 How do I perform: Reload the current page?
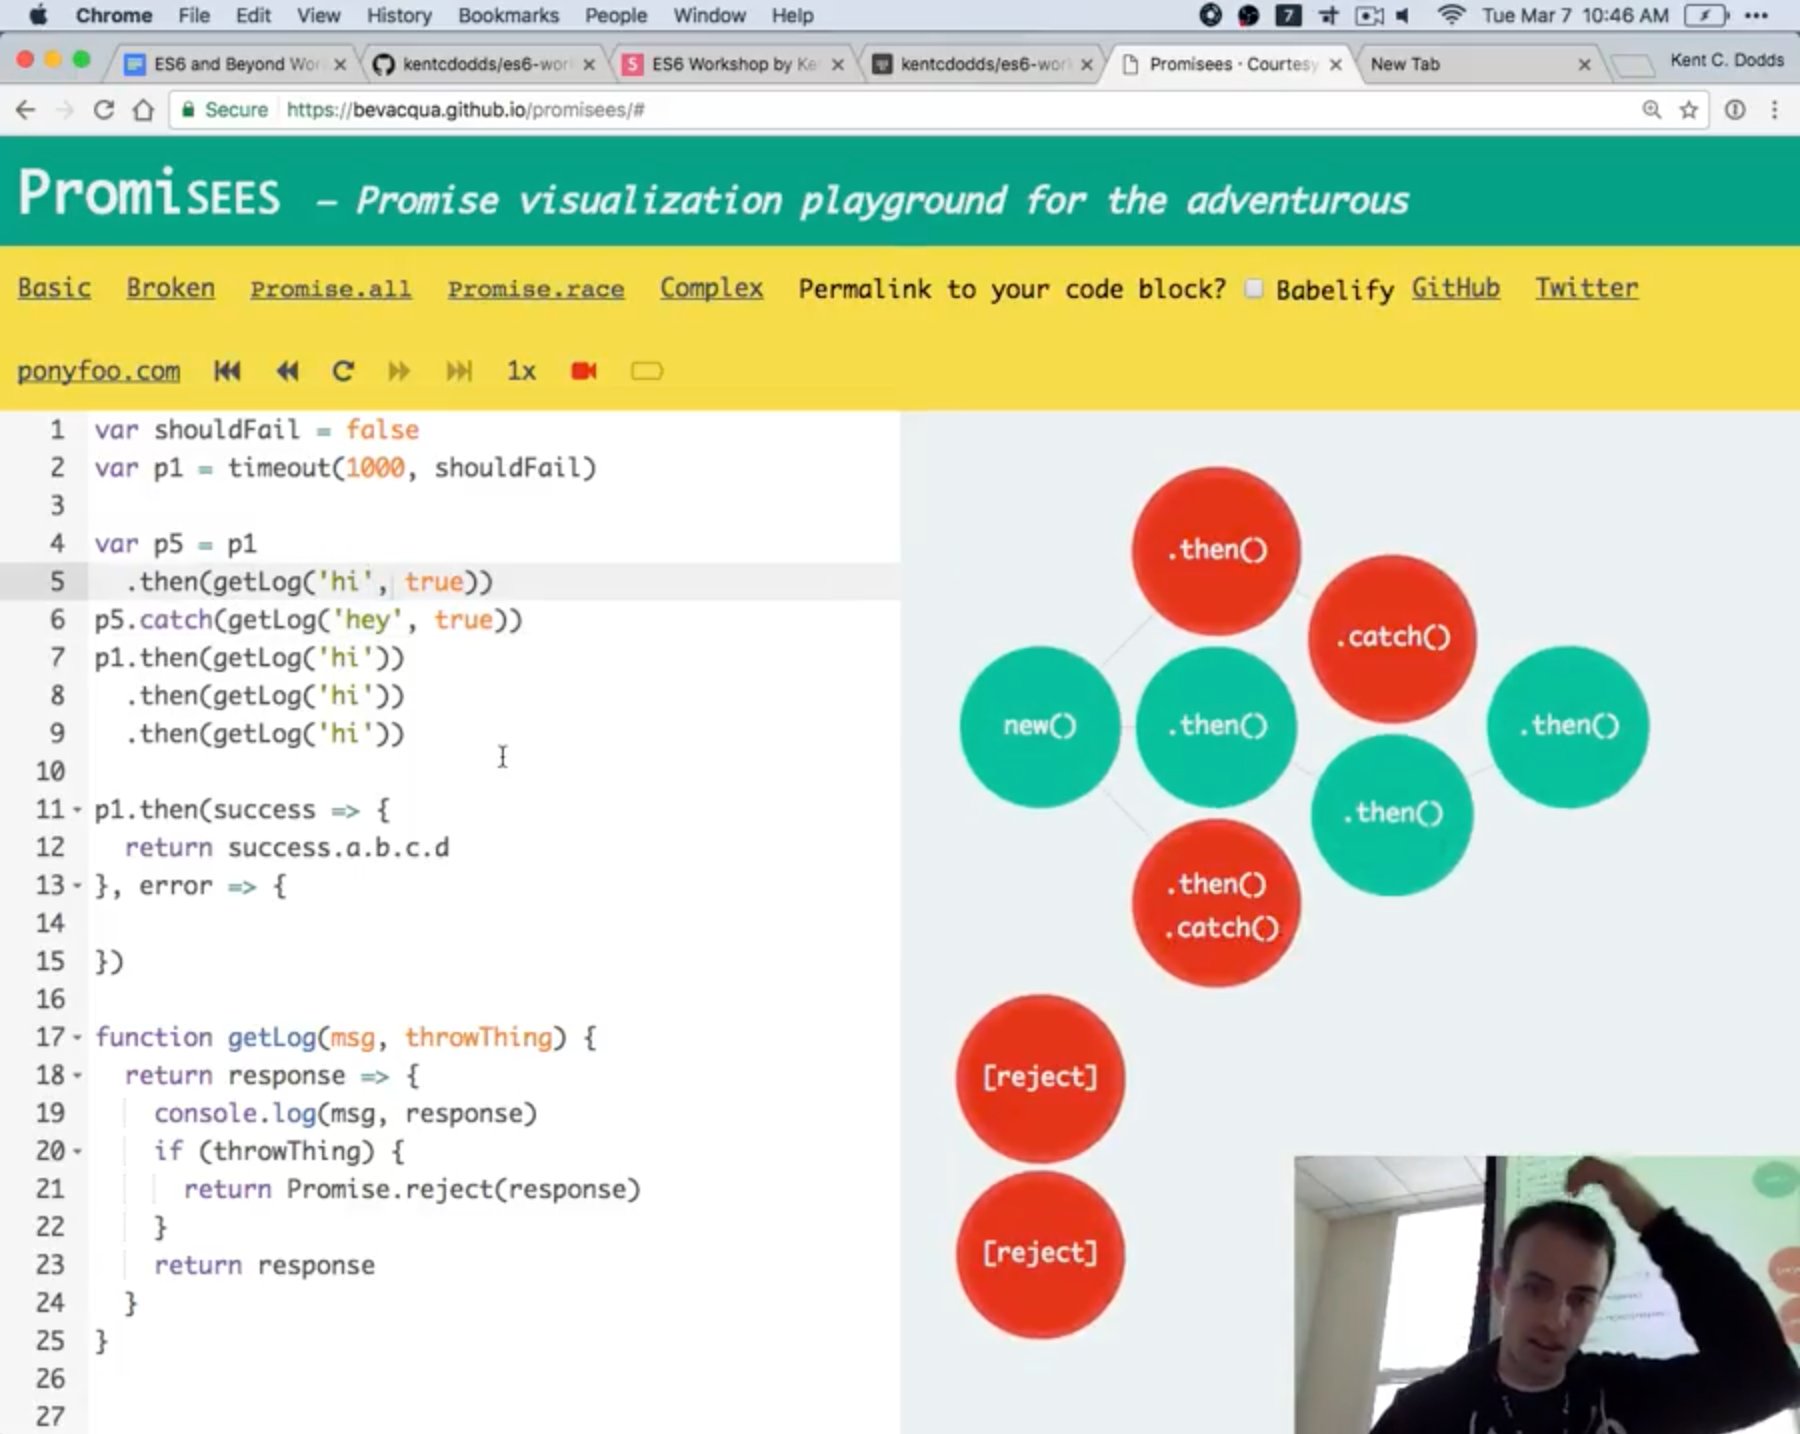point(103,110)
